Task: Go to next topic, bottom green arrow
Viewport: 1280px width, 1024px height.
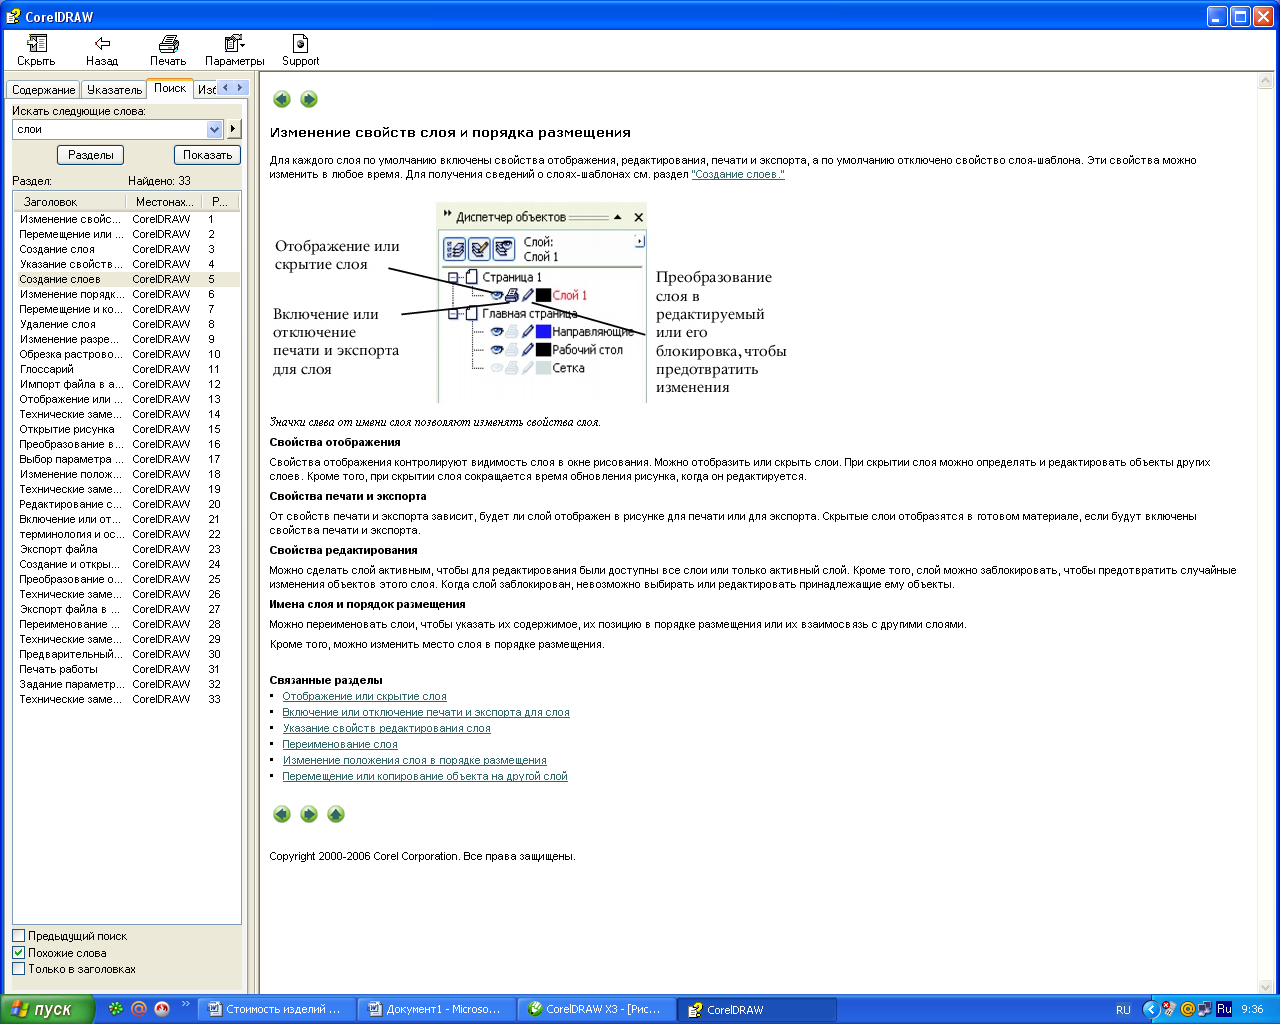Action: [x=309, y=814]
